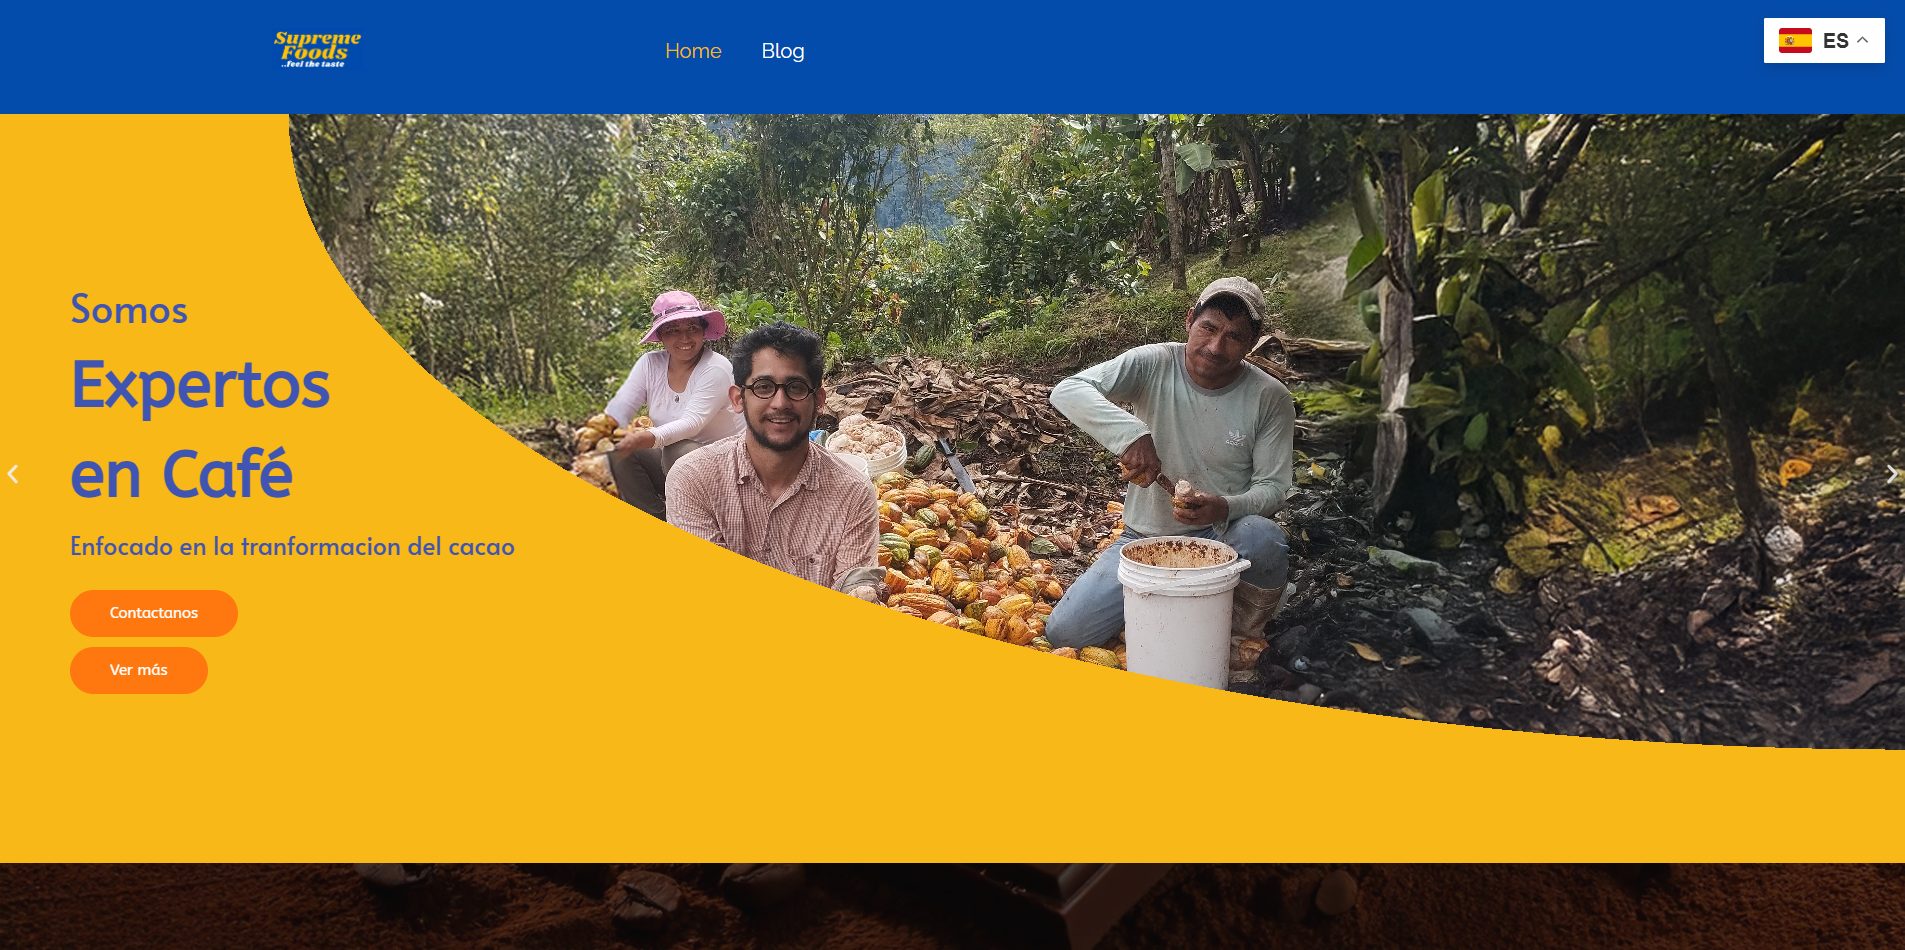Open the Blog menu item

783,51
